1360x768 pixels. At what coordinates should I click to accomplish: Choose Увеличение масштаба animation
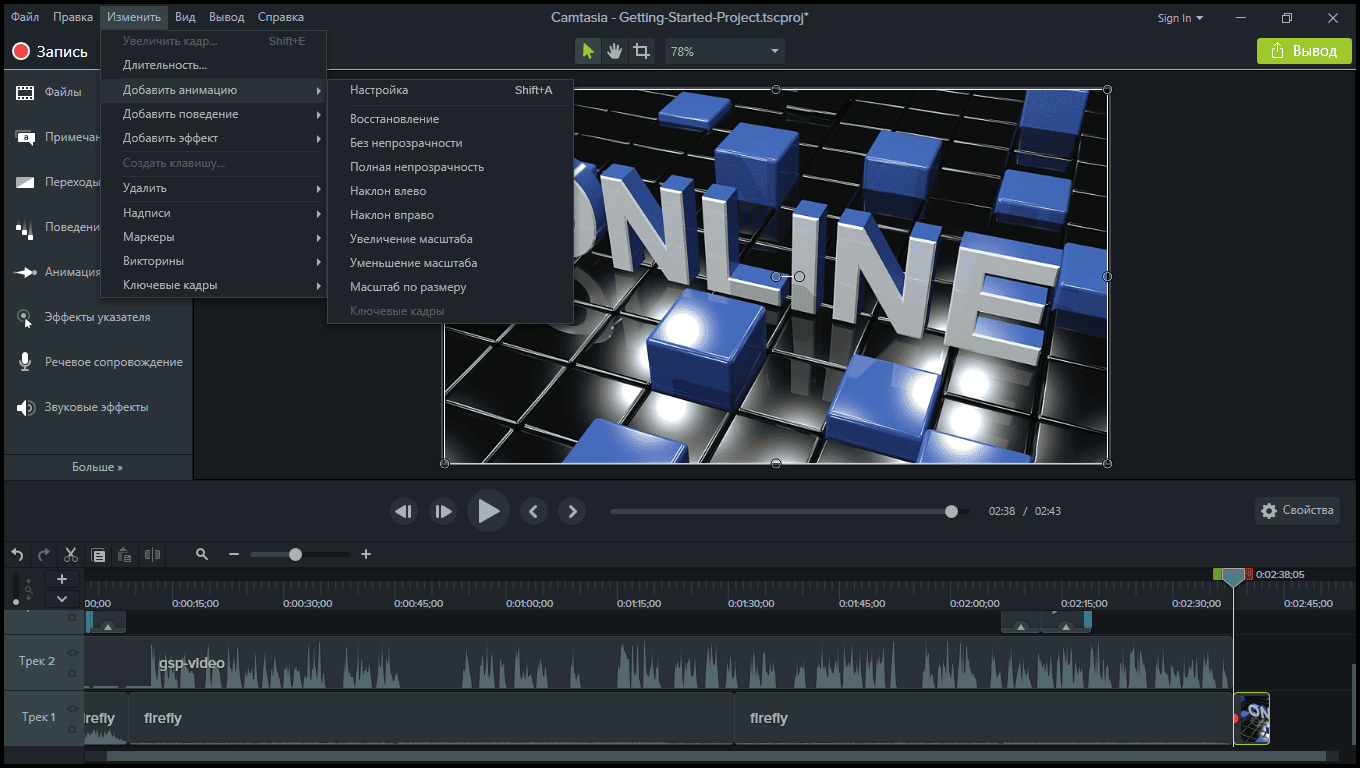(x=450, y=239)
